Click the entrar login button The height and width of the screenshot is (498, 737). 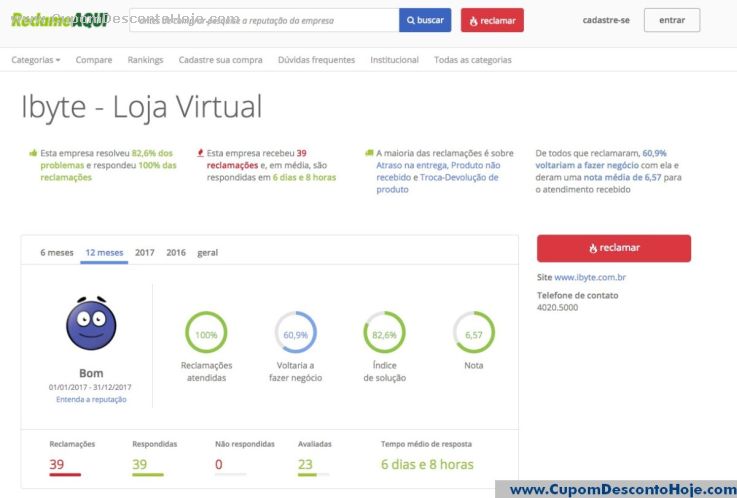point(672,20)
